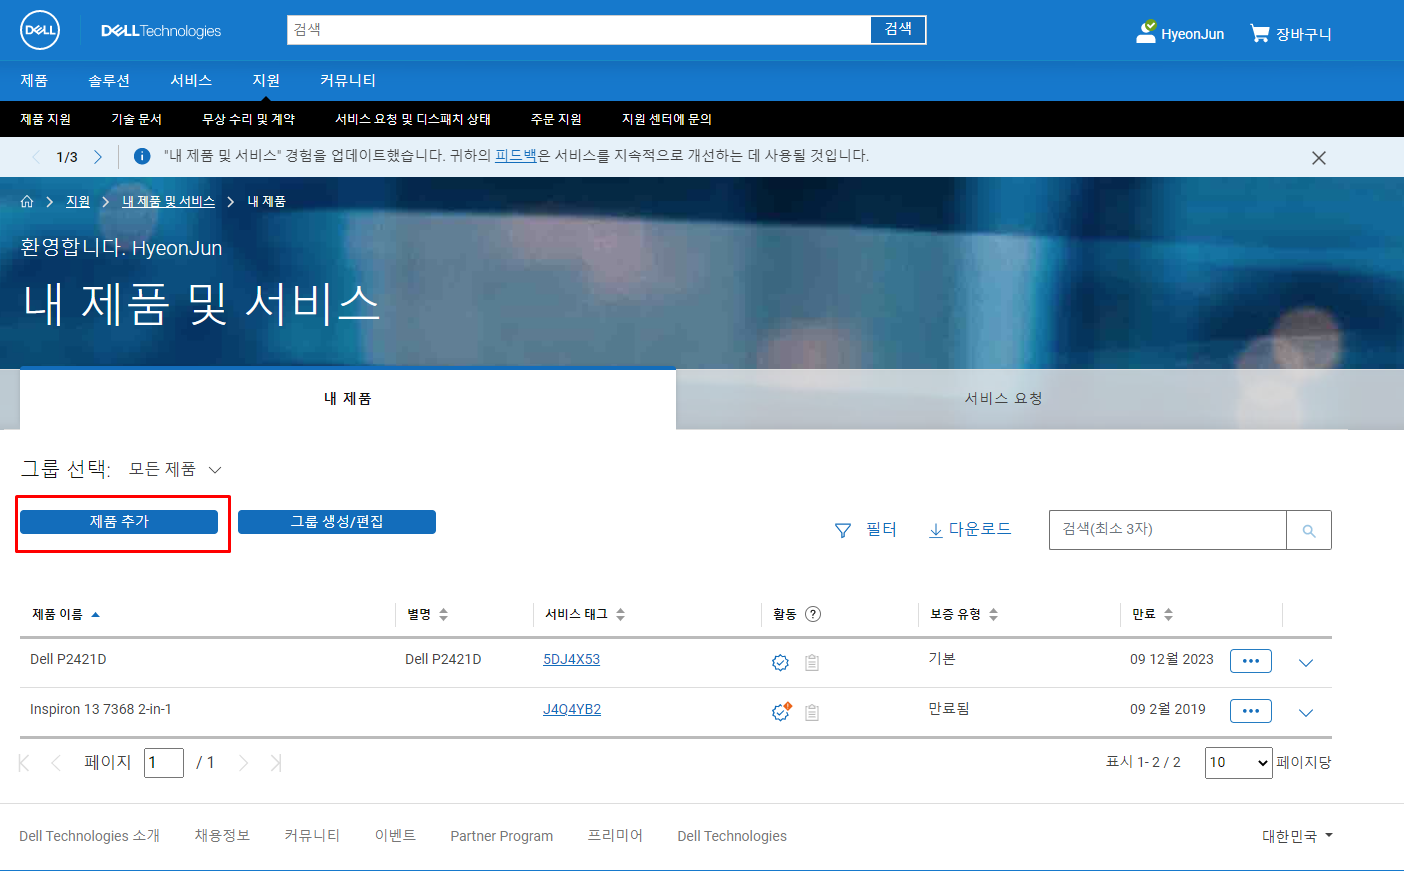Select 지원 센터에 문의 submenu item
This screenshot has height=871, width=1404.
pyautogui.click(x=667, y=119)
